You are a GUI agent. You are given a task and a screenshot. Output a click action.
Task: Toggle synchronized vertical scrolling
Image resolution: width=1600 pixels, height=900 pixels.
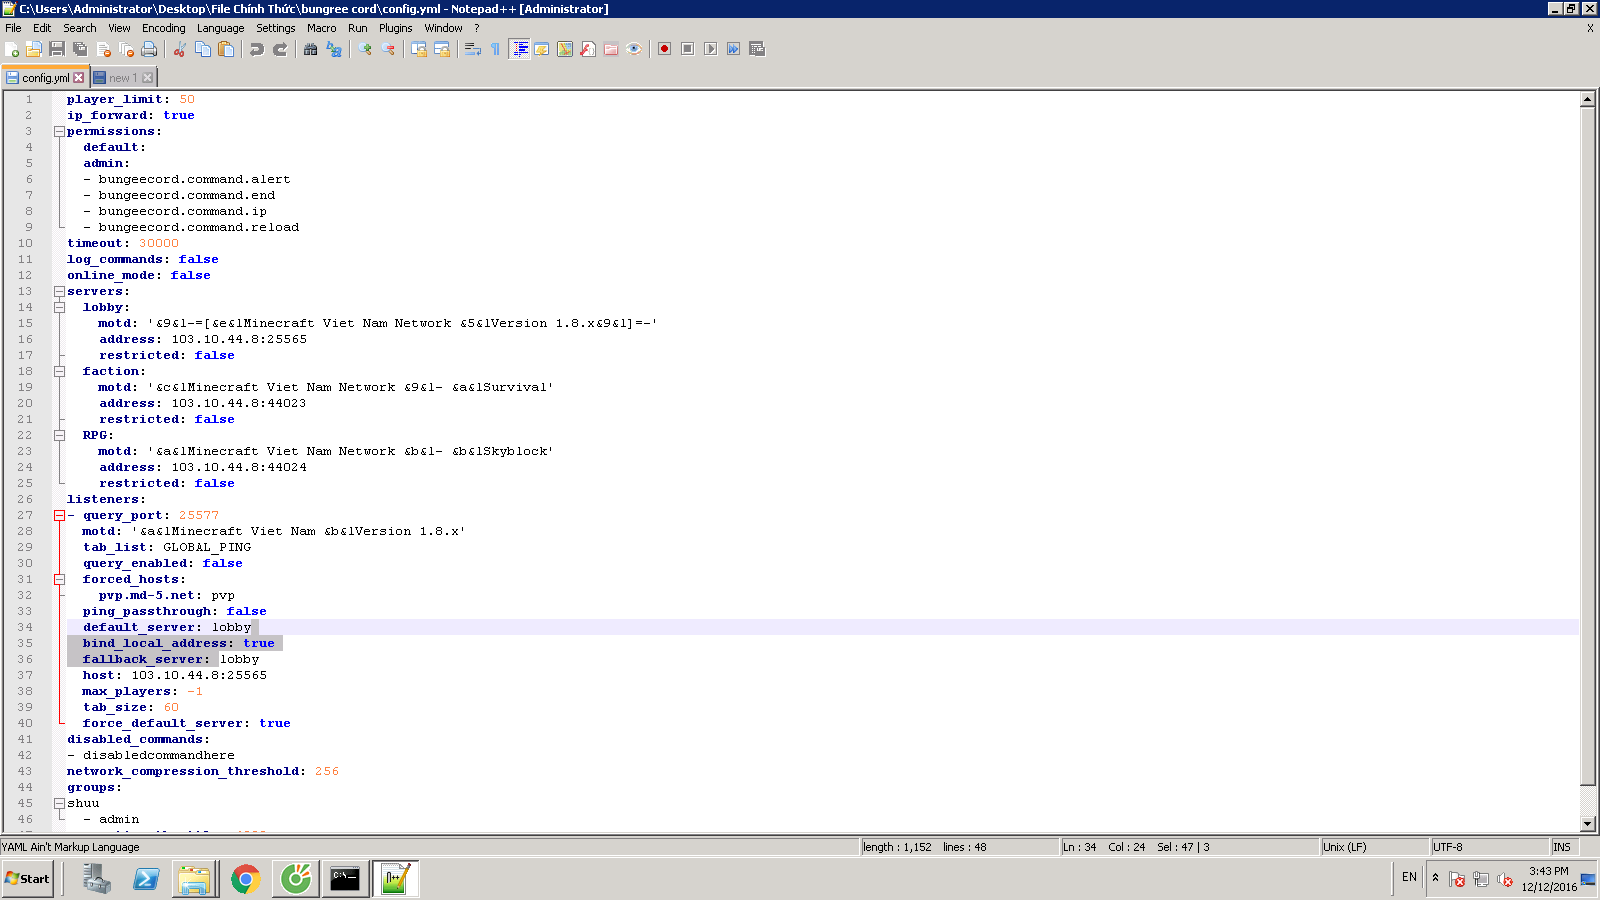click(x=419, y=49)
